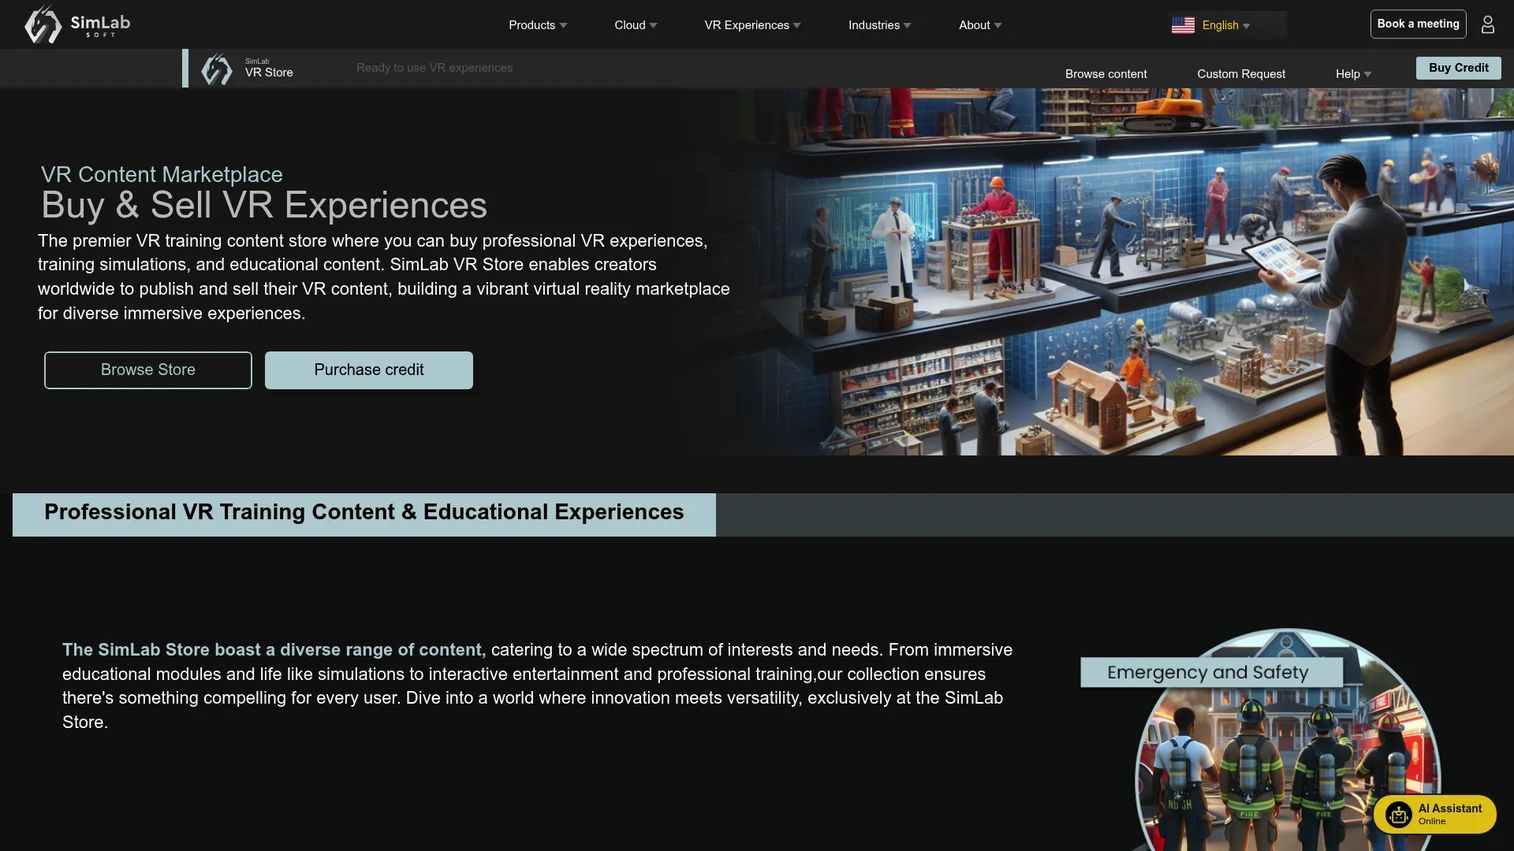The width and height of the screenshot is (1514, 851).
Task: Click the Buy Credit button
Action: (1458, 68)
